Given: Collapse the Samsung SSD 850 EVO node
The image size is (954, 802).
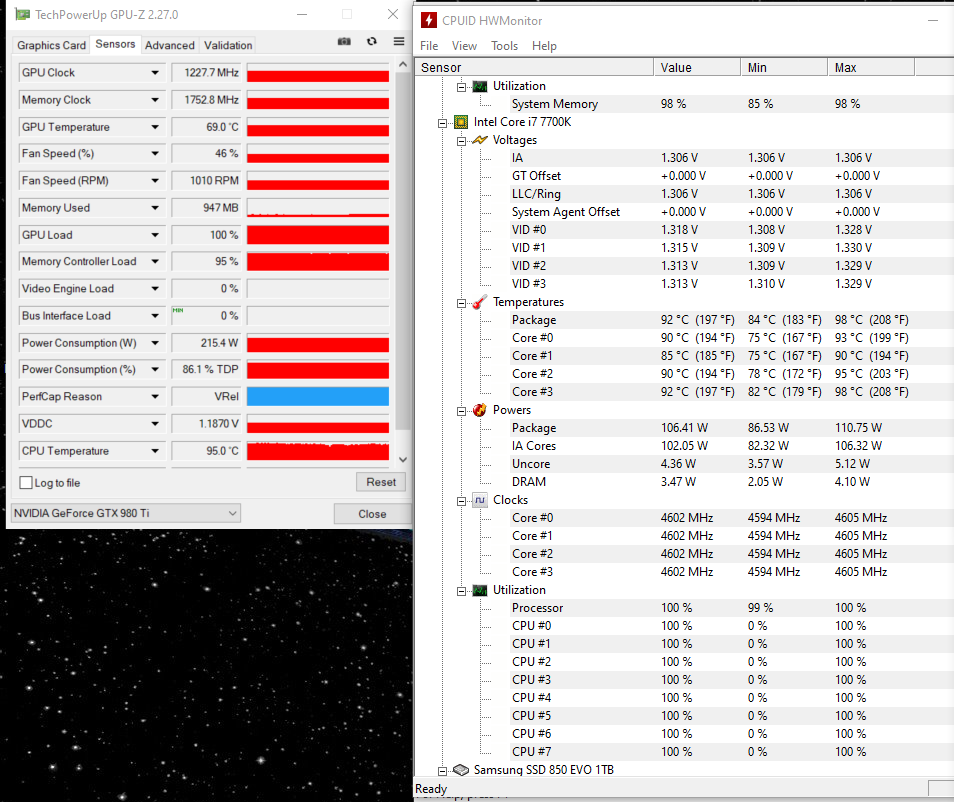Looking at the screenshot, I should click(x=442, y=772).
